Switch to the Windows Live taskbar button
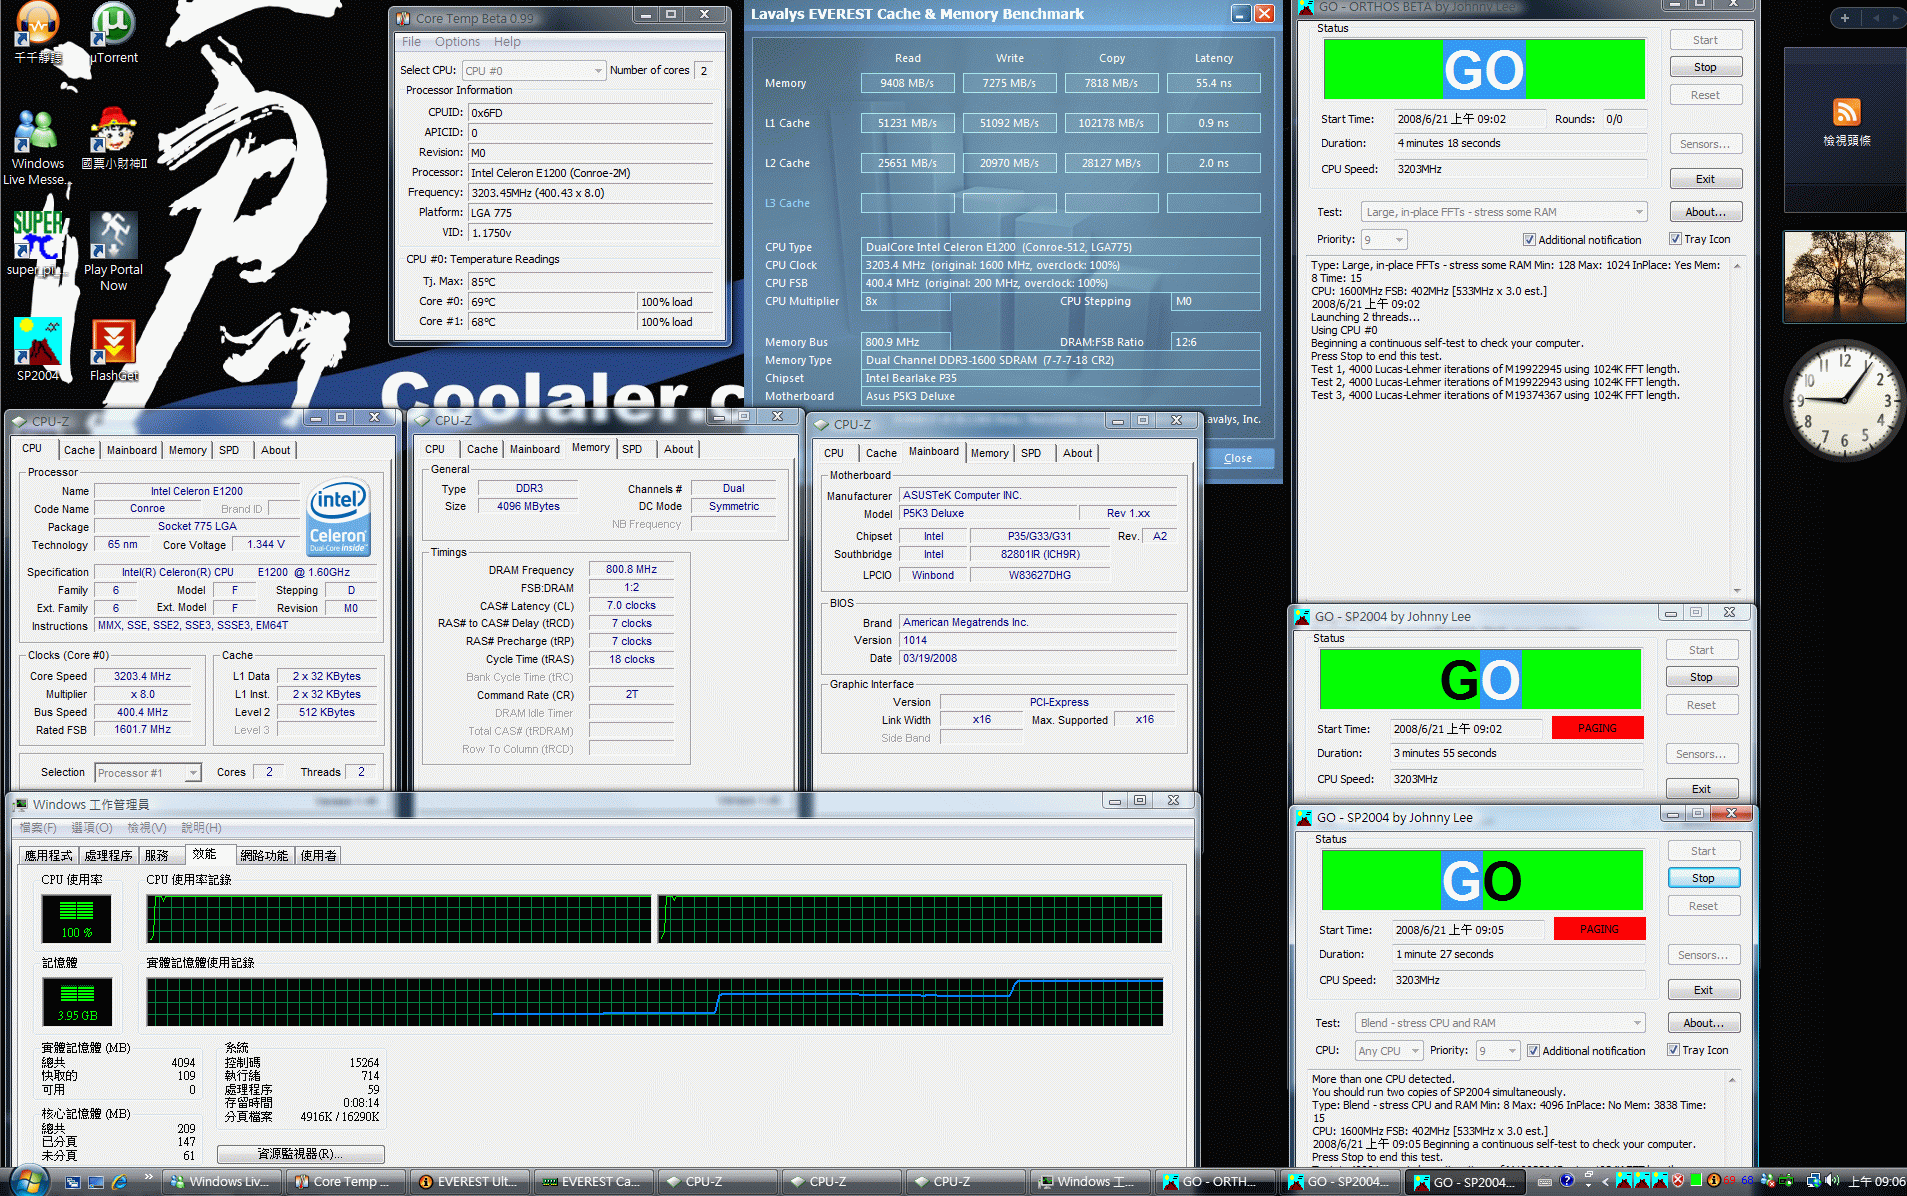 point(220,1182)
